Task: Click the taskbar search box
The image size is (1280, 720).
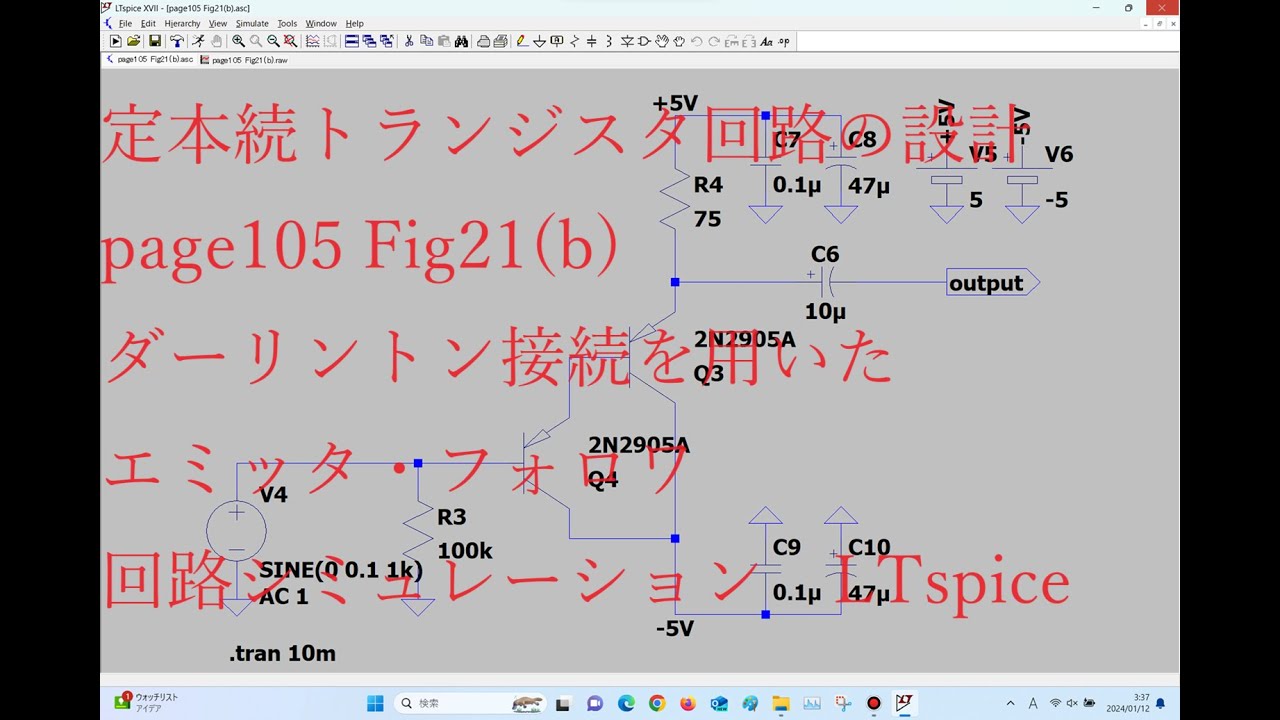Action: pos(469,703)
